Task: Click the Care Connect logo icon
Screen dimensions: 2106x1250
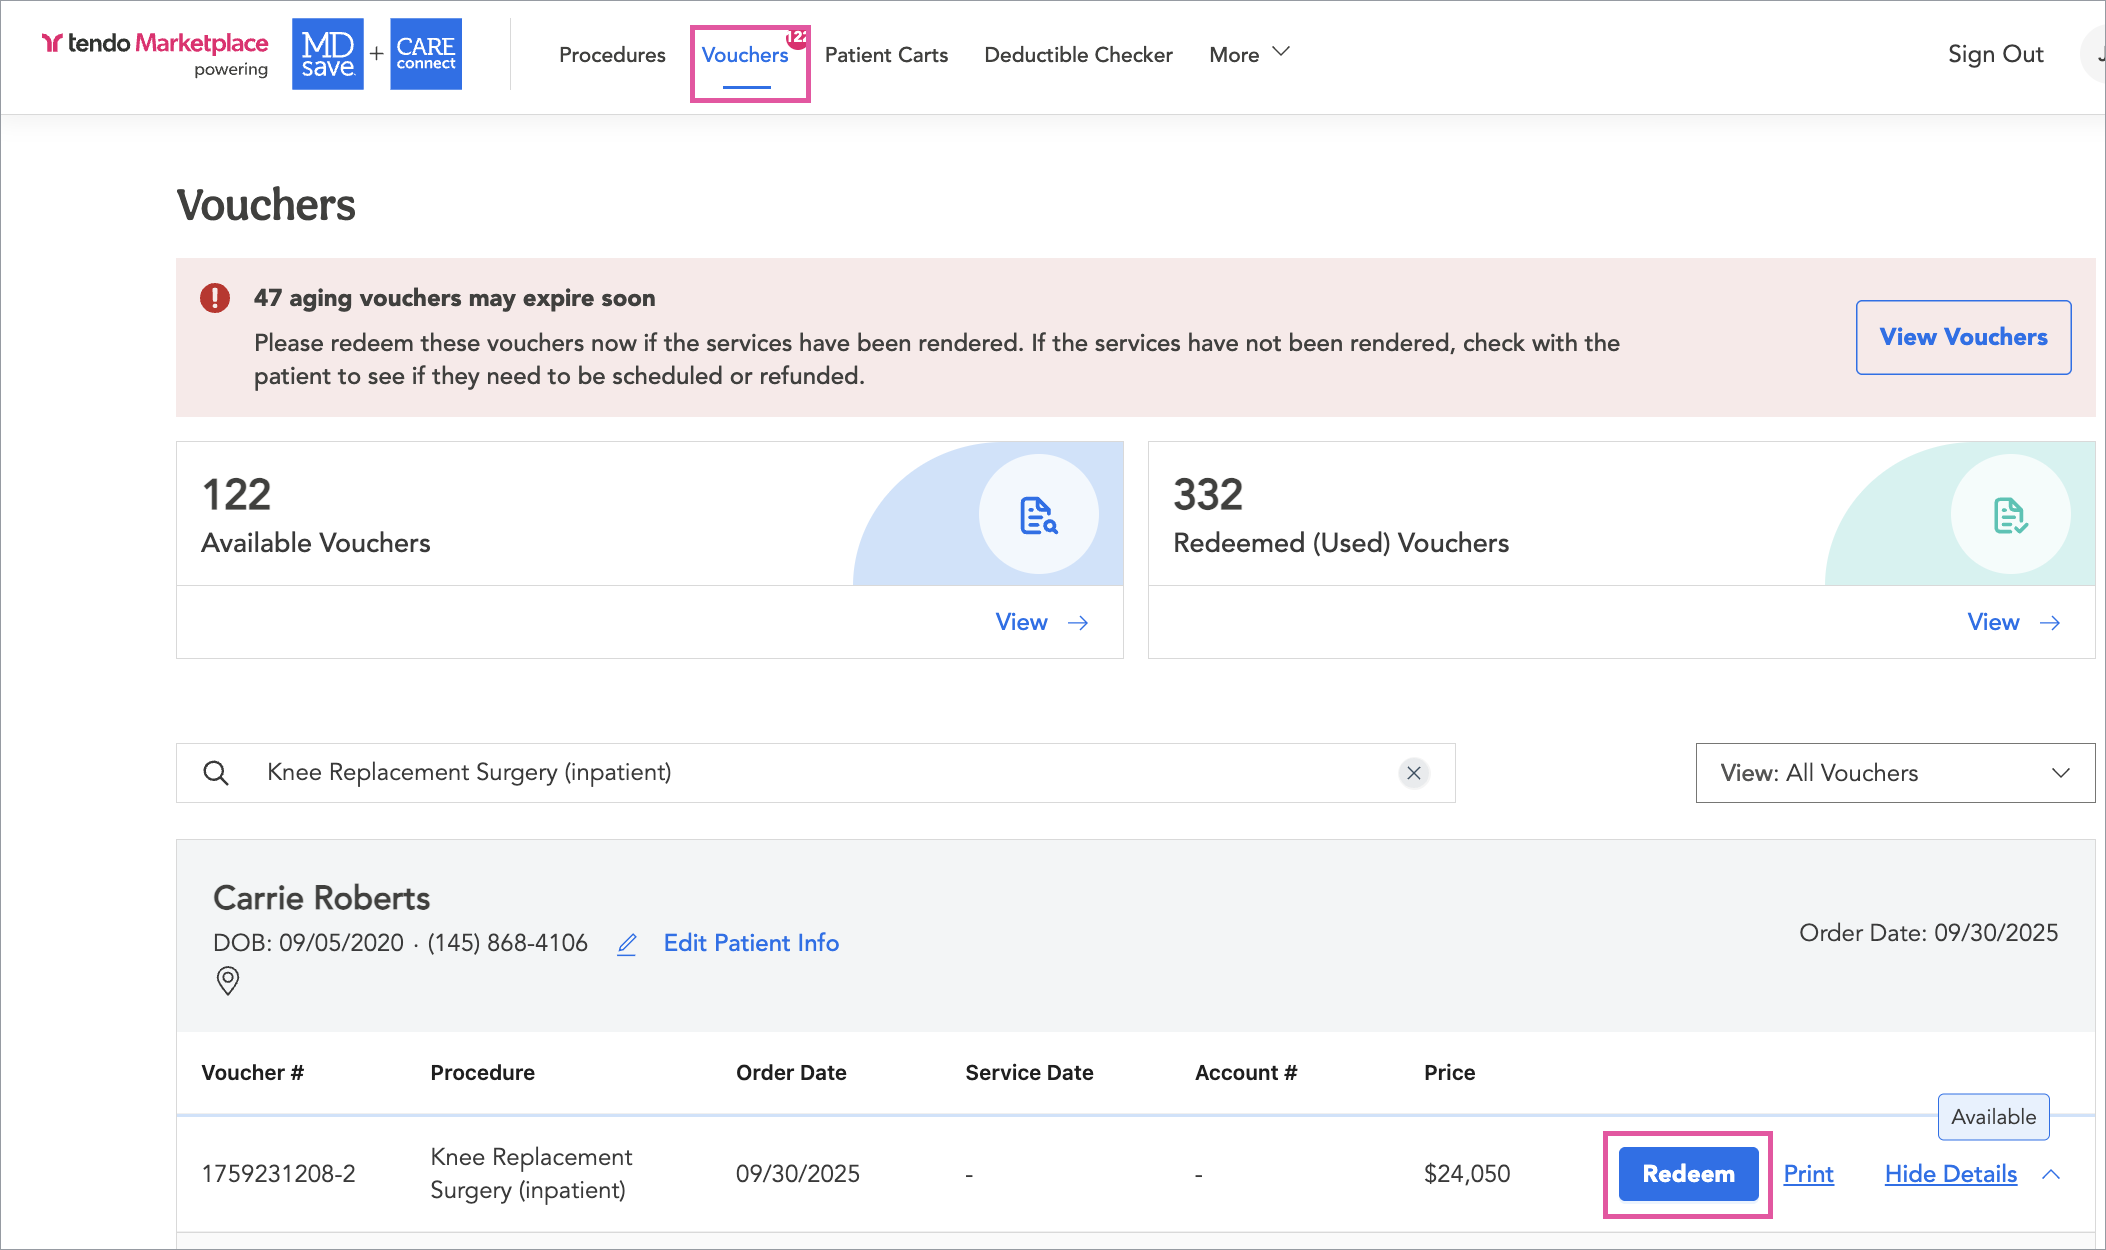Action: pos(426,54)
